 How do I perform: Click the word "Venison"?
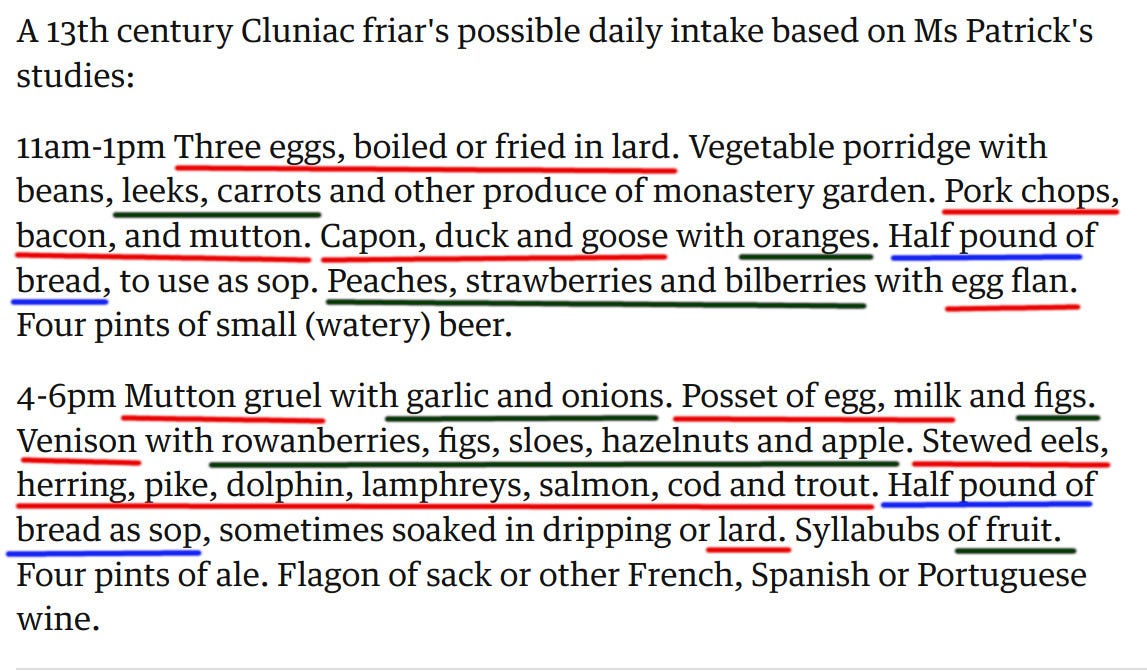[x=77, y=441]
